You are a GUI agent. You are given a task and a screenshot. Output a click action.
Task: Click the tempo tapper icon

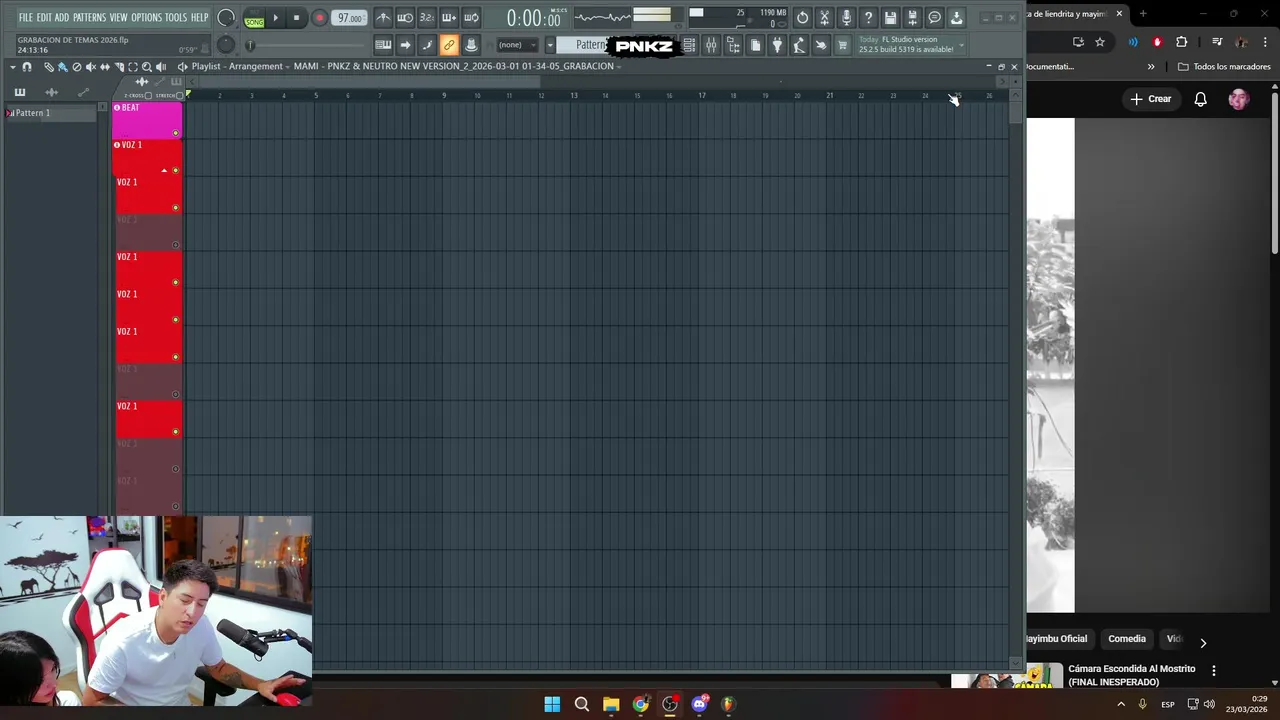coord(798,45)
